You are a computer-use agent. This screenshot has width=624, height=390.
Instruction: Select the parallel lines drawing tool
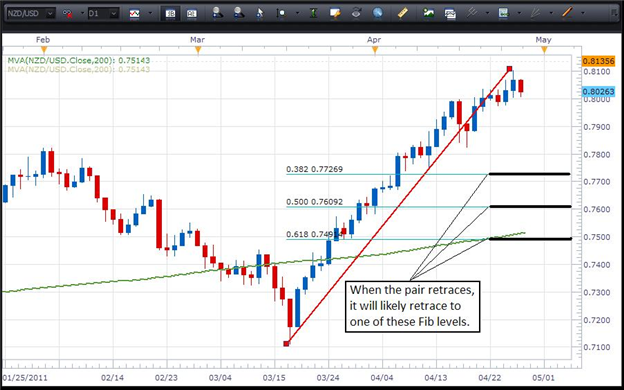[472, 13]
